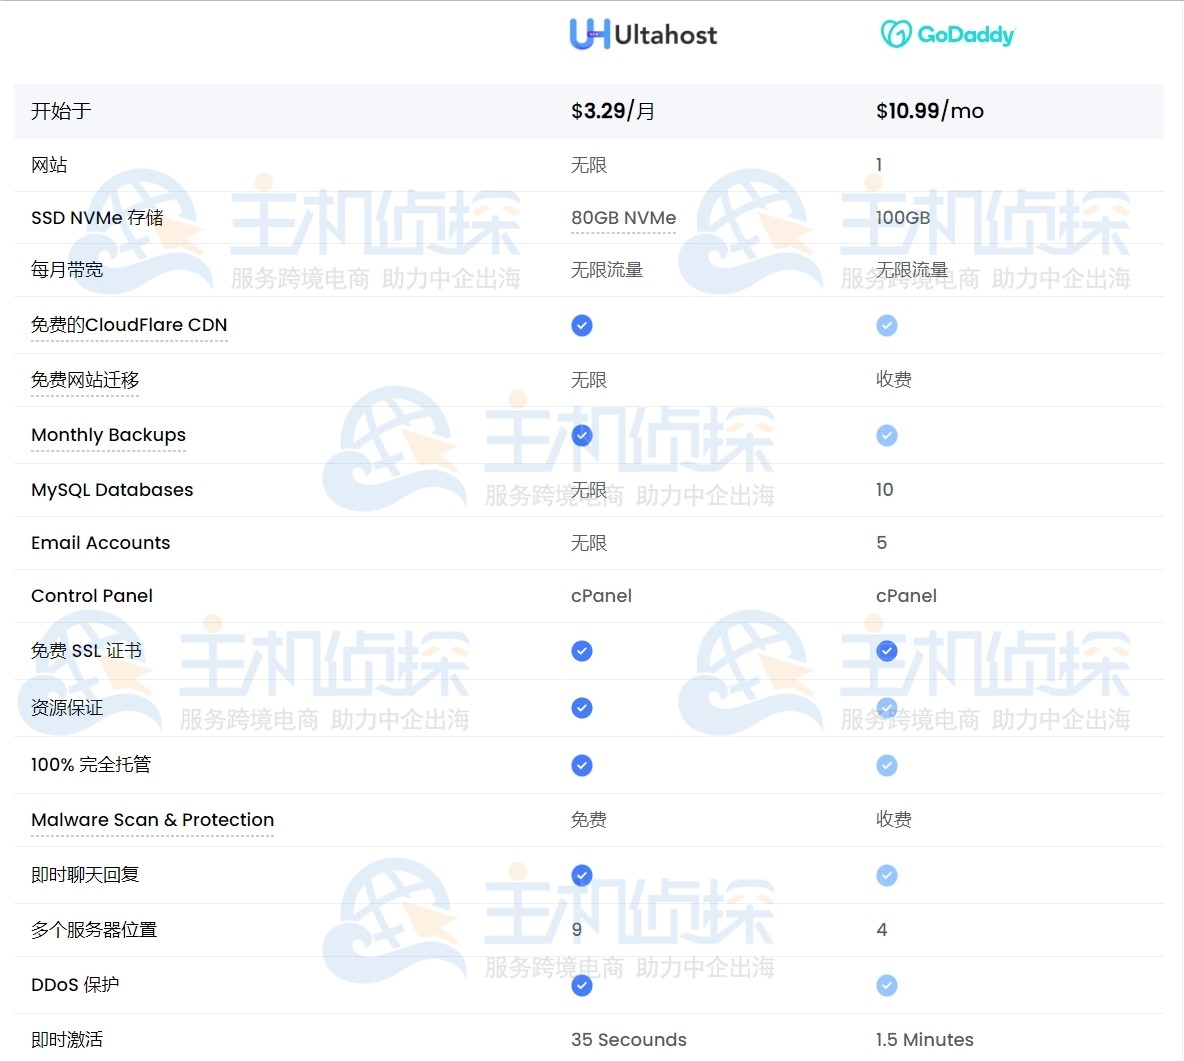Image resolution: width=1184 pixels, height=1061 pixels.
Task: Click Ultahost's server locations value 9
Action: (577, 930)
